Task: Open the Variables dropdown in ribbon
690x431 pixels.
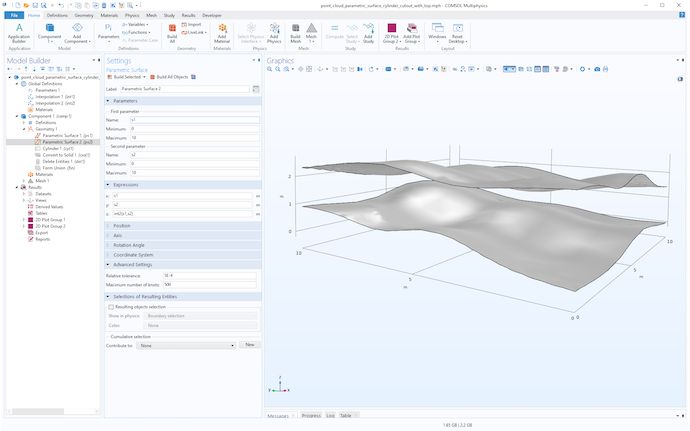Action: coord(136,25)
